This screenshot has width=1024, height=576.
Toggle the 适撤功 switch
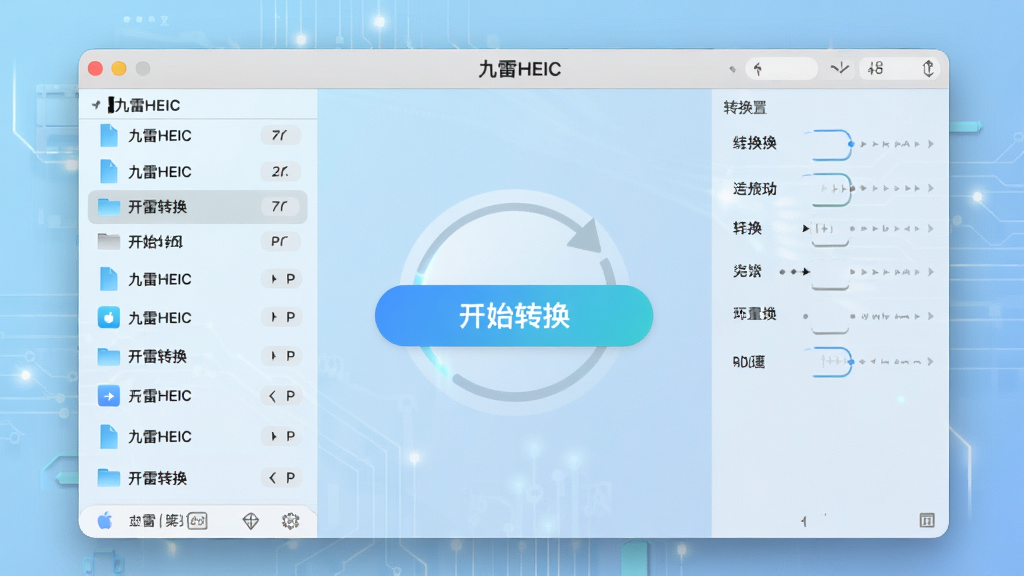(x=831, y=189)
